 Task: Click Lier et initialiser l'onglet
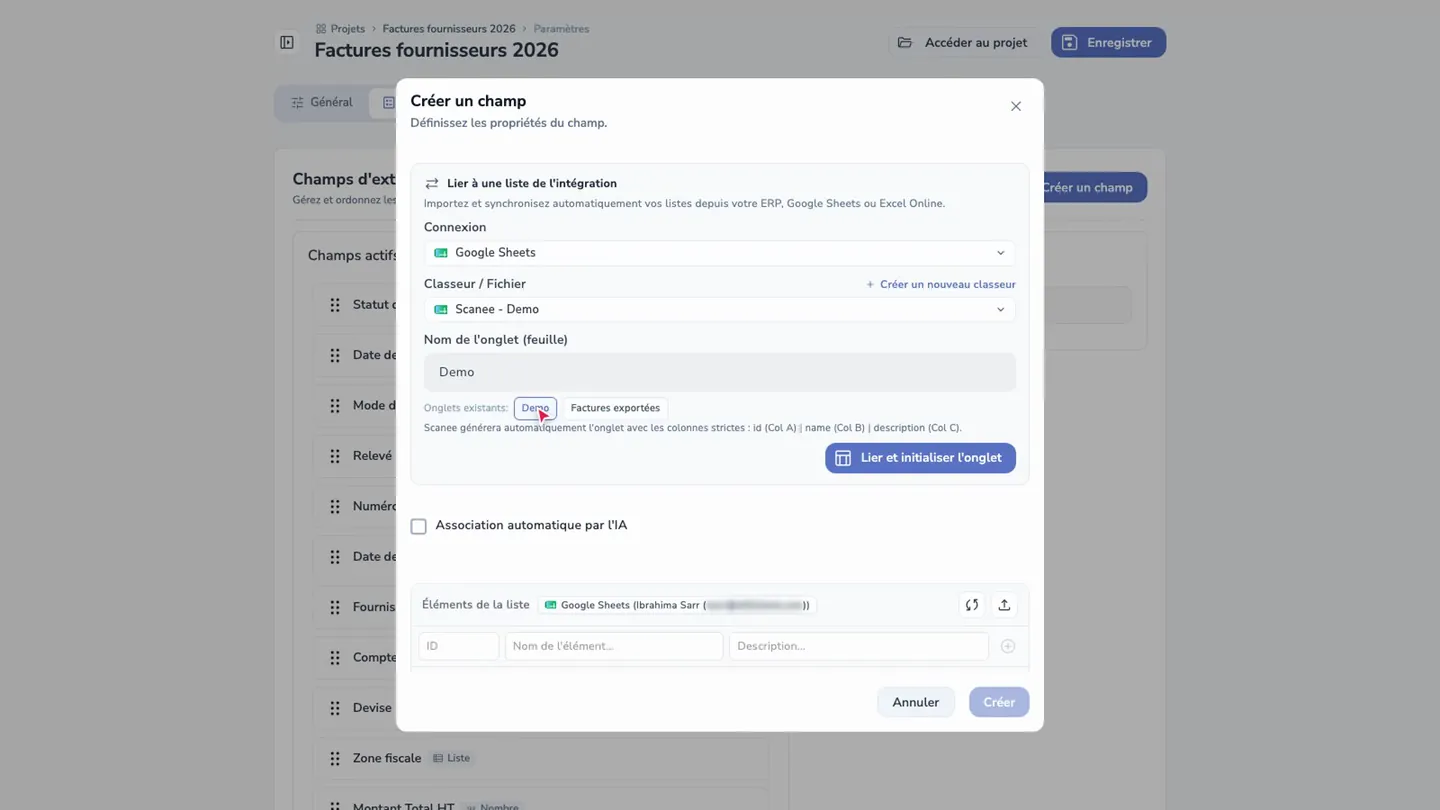coord(920,458)
